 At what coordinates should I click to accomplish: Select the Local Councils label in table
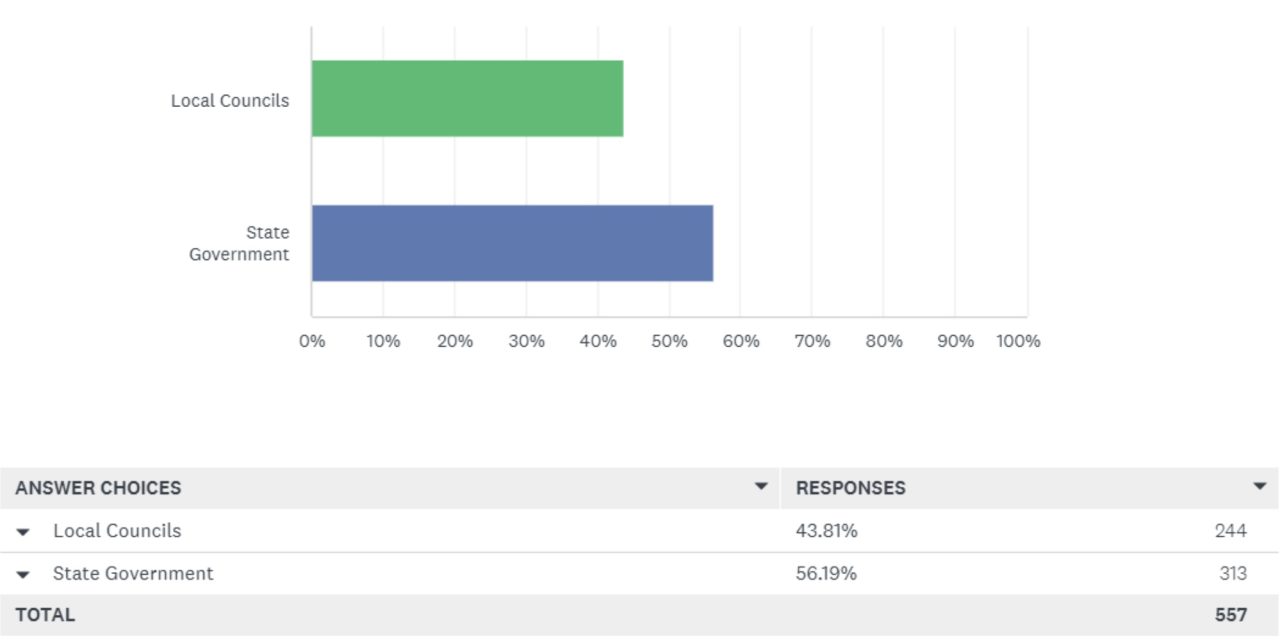point(117,531)
